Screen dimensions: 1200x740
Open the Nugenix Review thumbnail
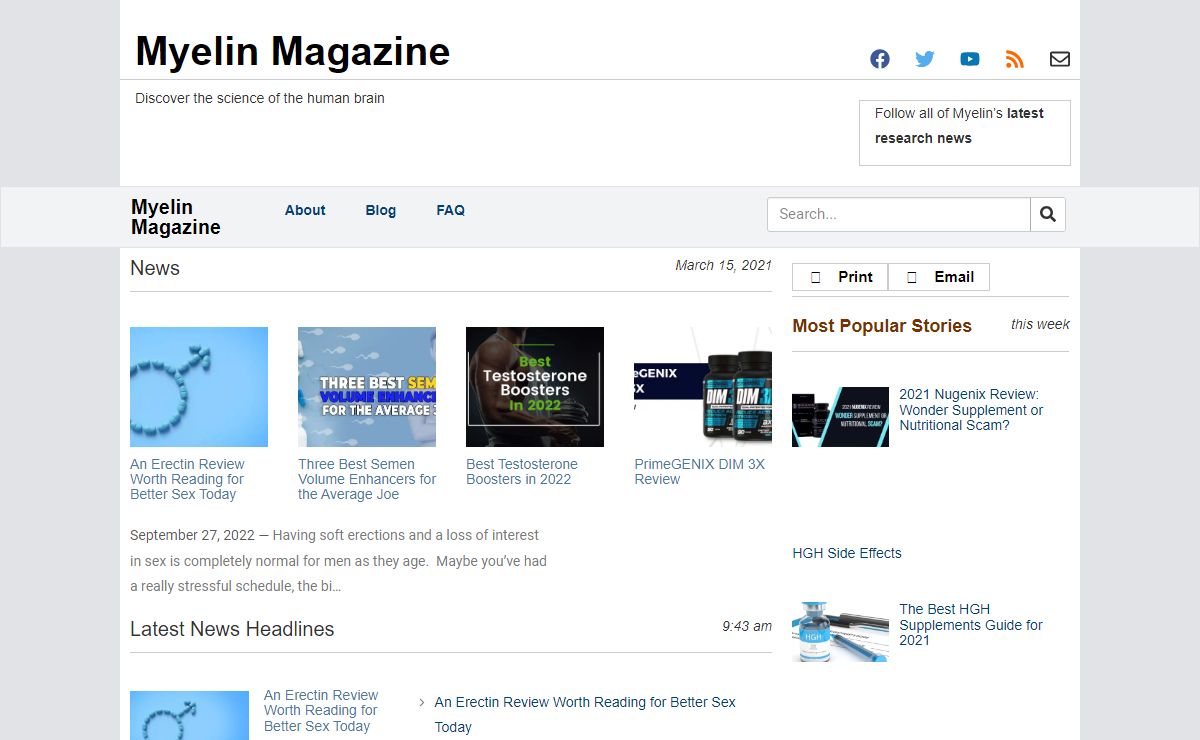(x=840, y=417)
